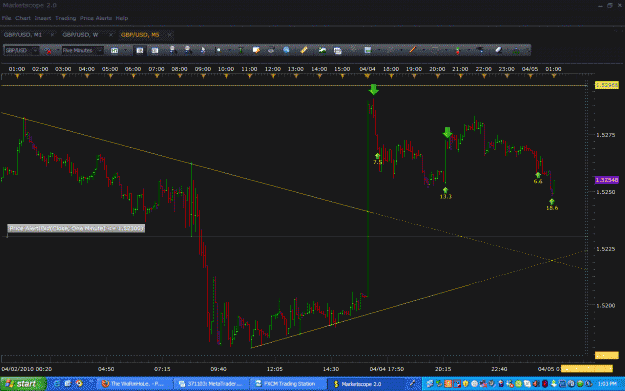Click the stacked windows toolbar icon
Screen dimensions: 625x391
pos(338,51)
